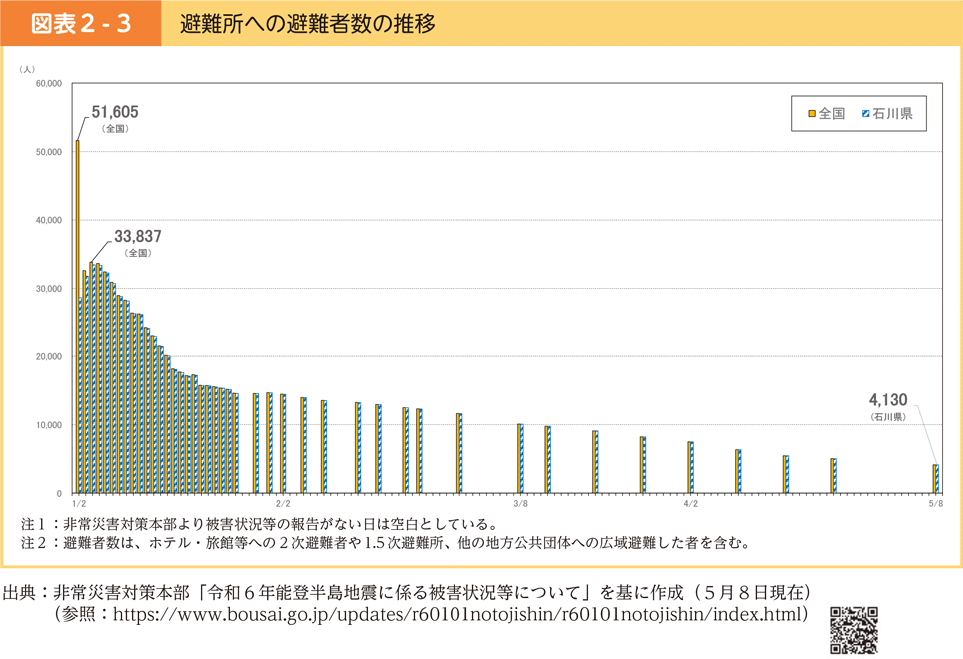Click the 図表2-3 figure number badge
Image resolution: width=963 pixels, height=659 pixels.
tap(80, 23)
